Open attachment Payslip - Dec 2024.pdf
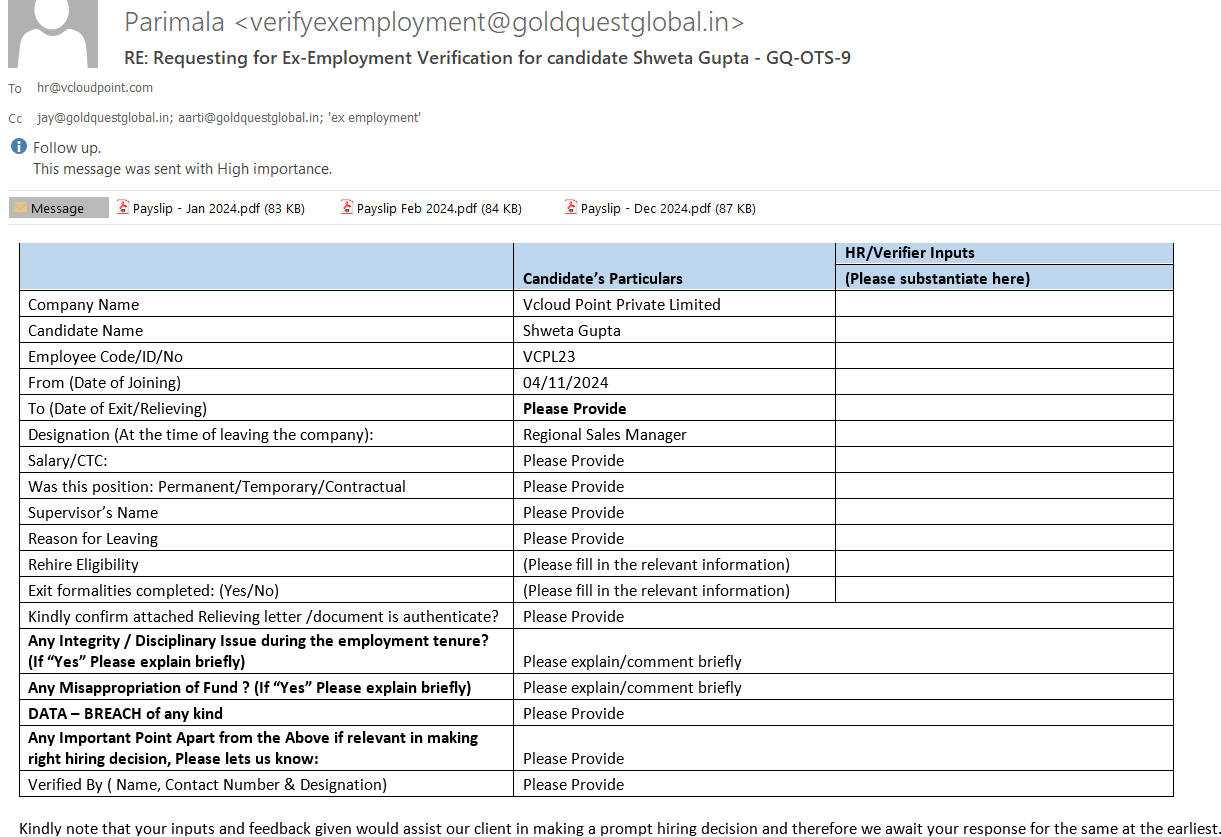1221x837 pixels. coord(661,208)
